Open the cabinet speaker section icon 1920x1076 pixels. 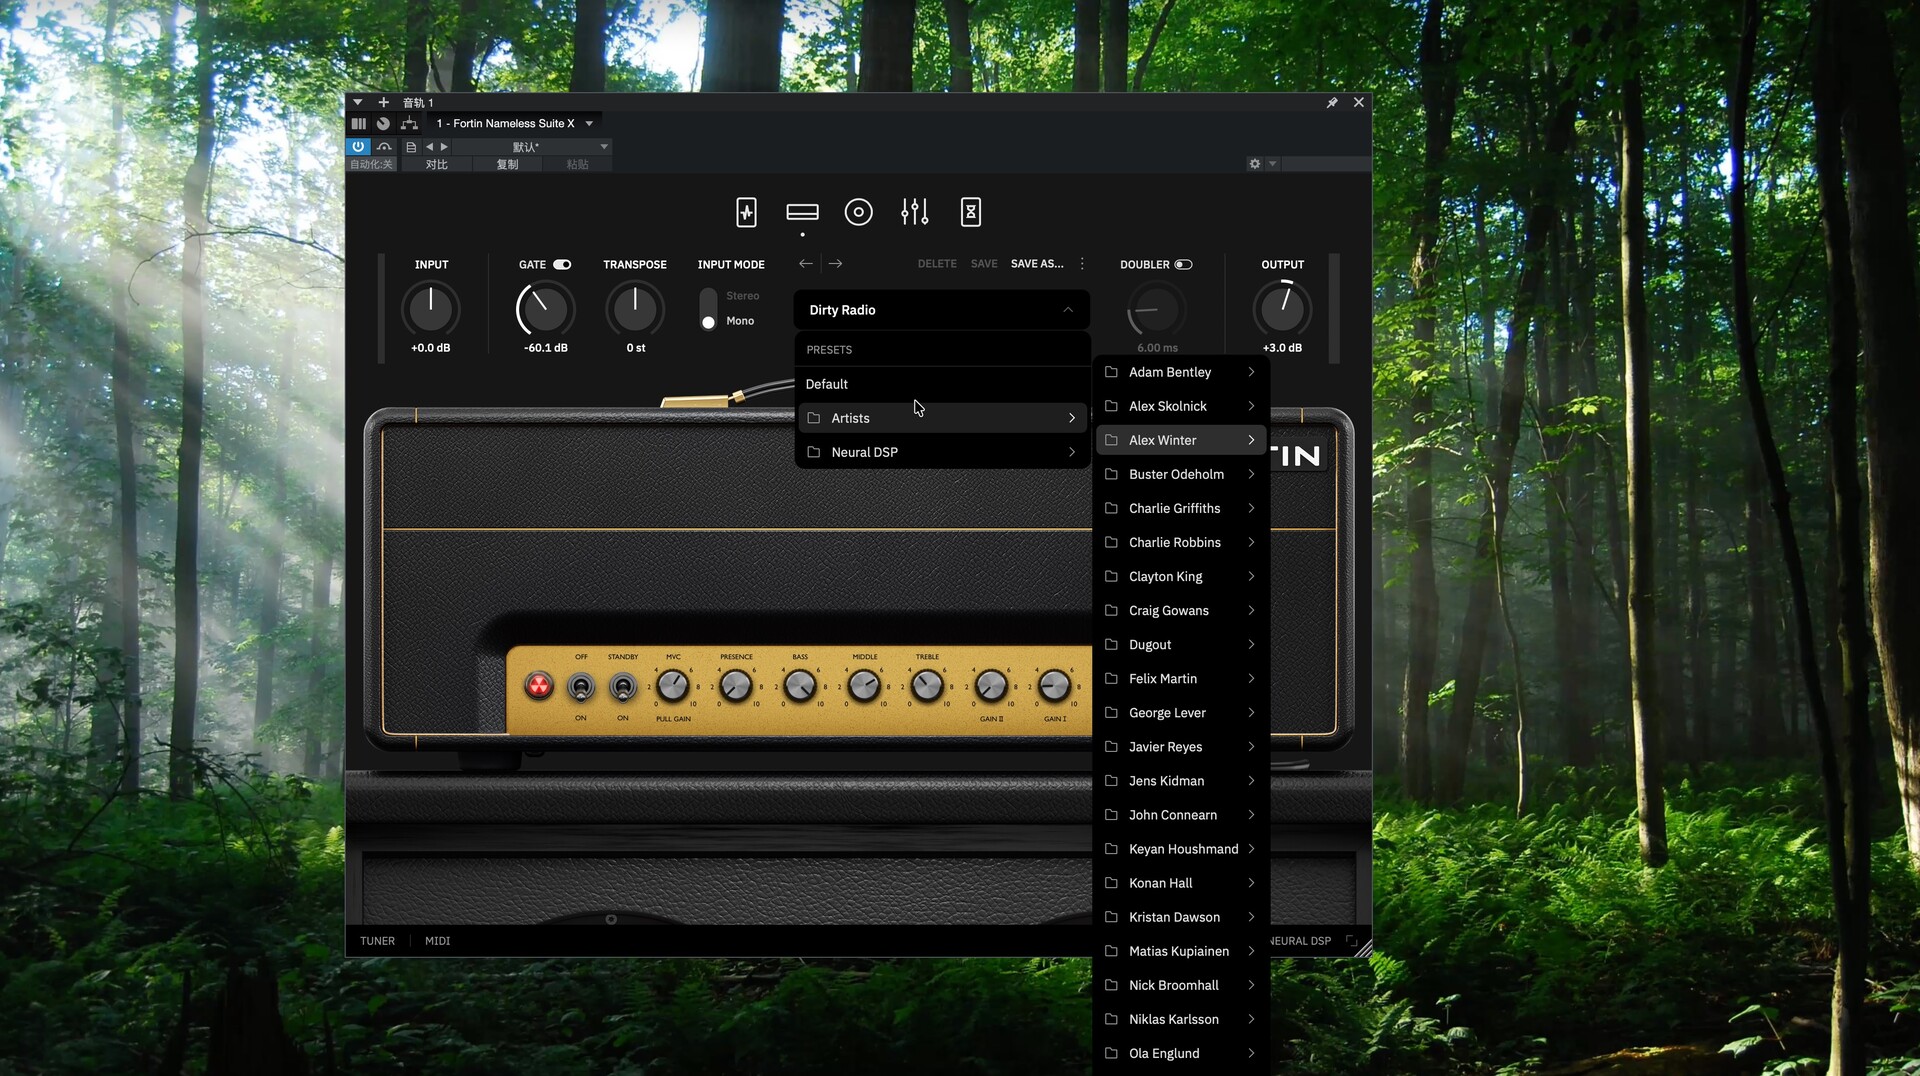point(858,212)
